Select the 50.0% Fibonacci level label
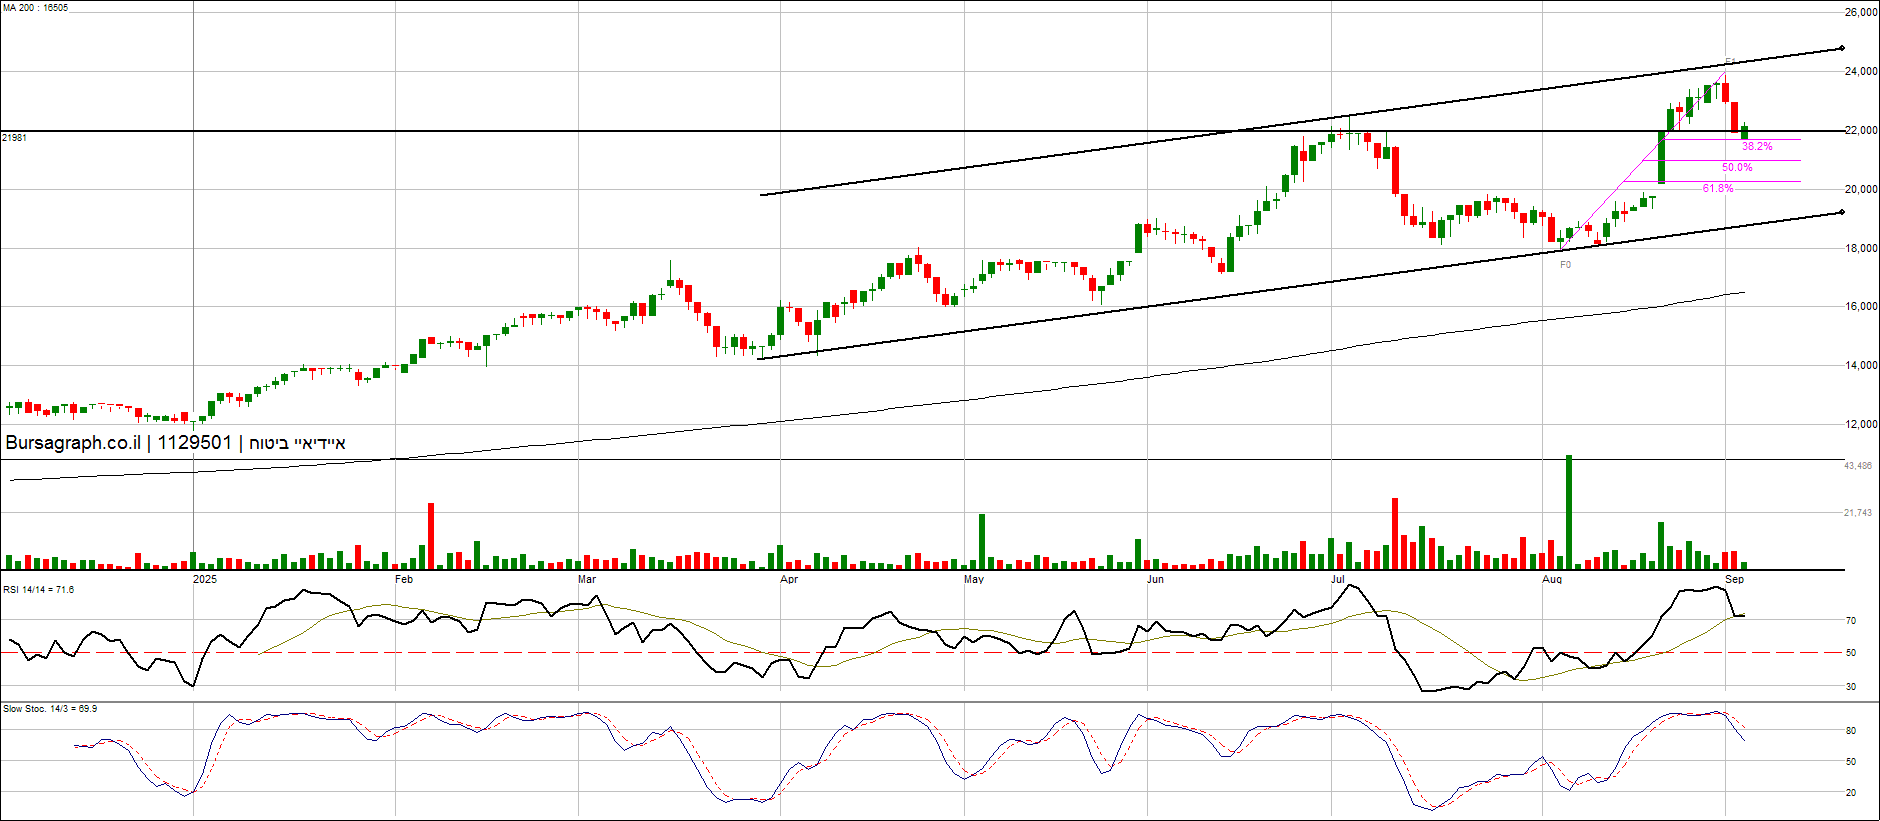 [x=1737, y=168]
